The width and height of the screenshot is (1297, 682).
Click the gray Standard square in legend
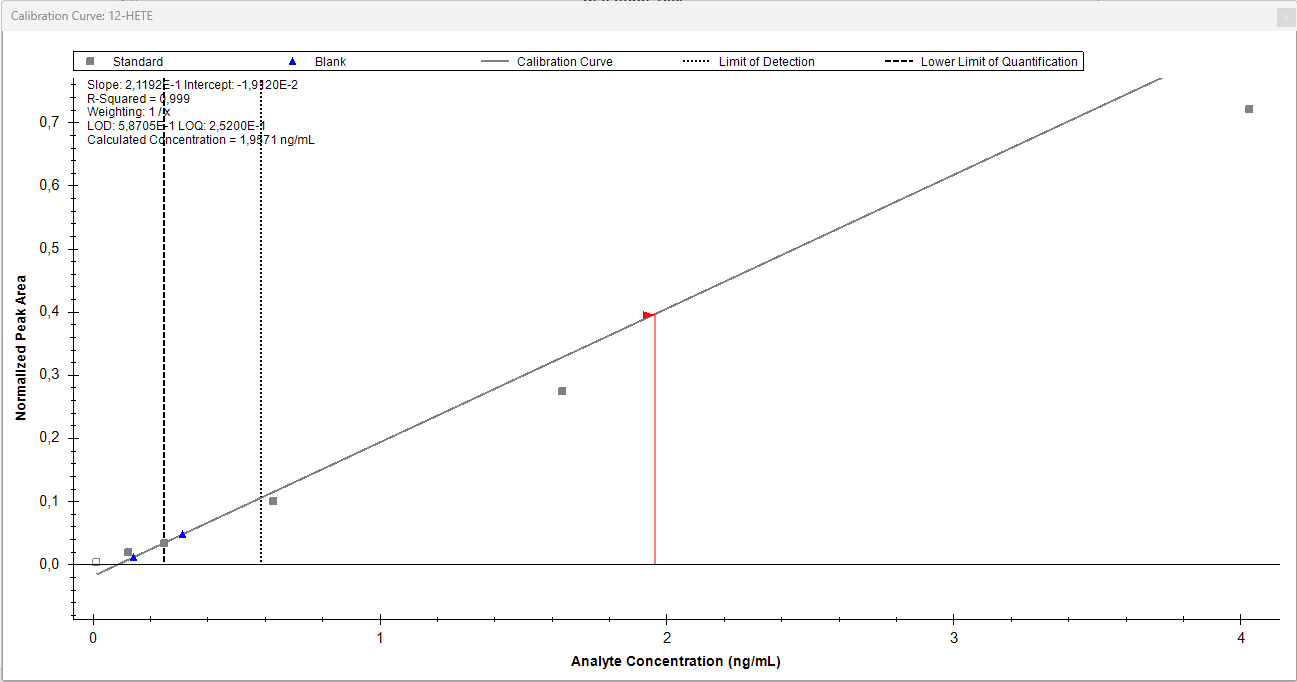pyautogui.click(x=89, y=62)
